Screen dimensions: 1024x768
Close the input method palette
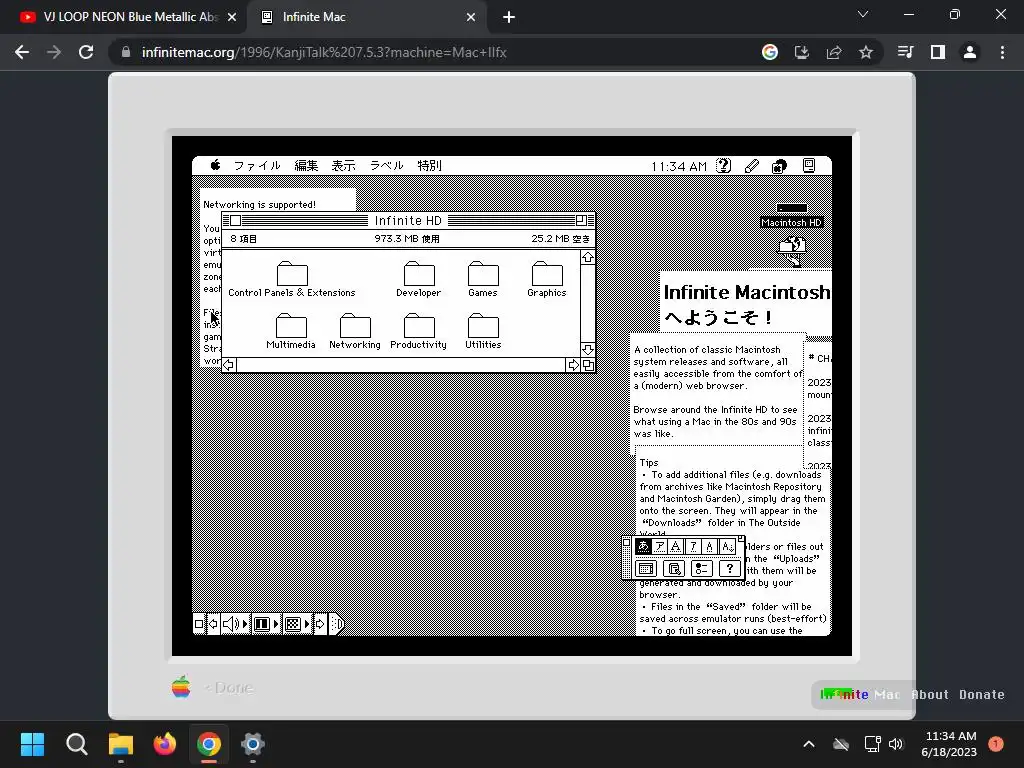[x=627, y=542]
